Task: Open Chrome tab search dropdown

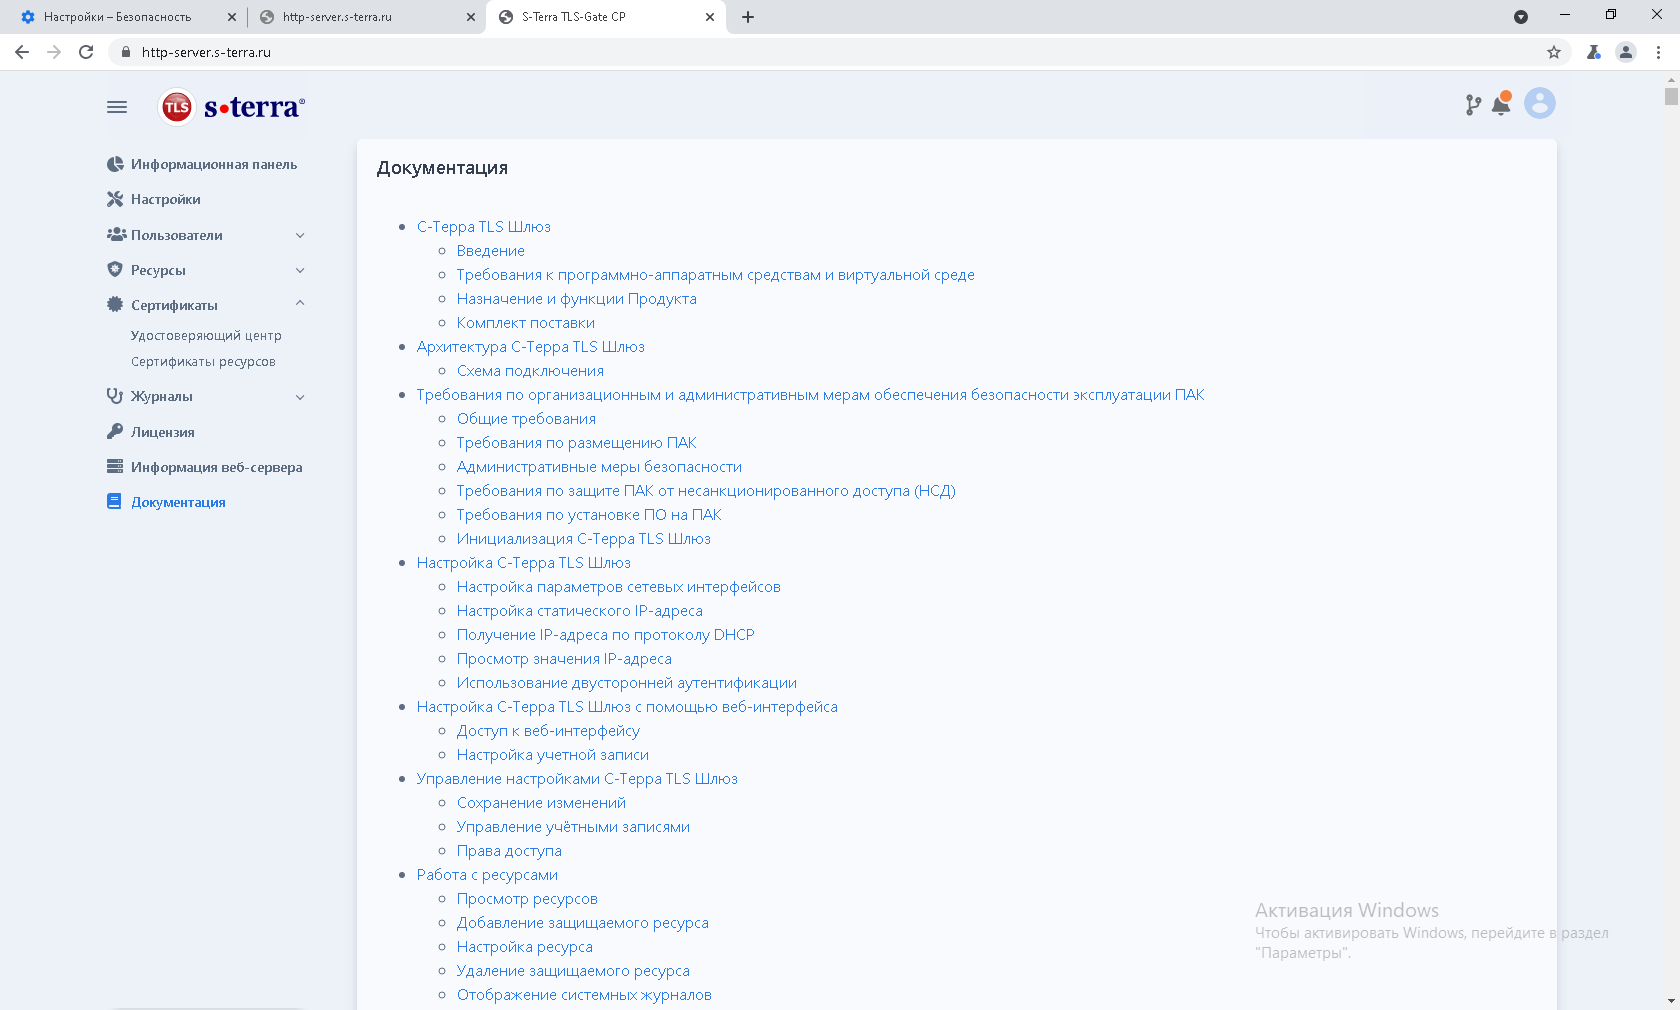Action: (1521, 17)
